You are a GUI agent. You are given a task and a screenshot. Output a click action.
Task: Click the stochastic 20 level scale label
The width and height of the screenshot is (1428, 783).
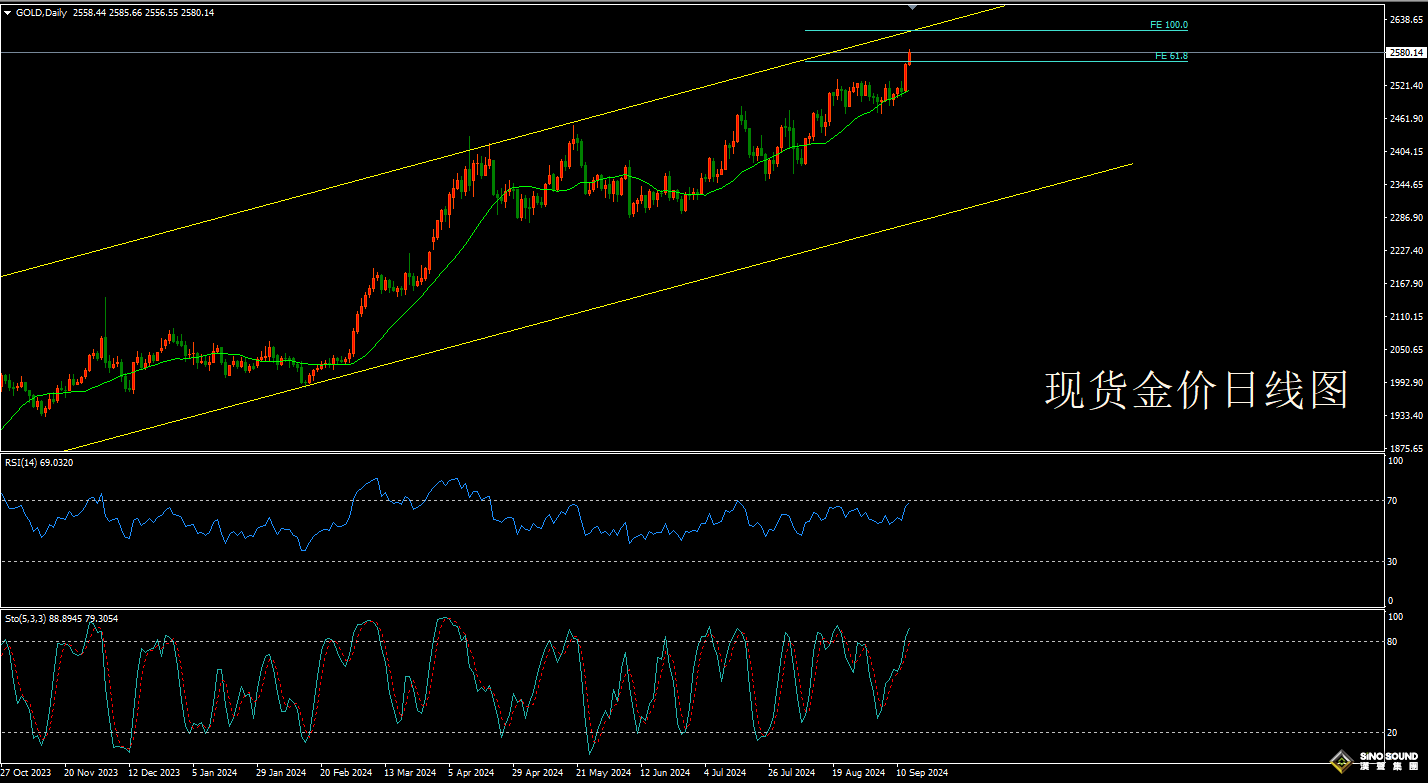coord(1391,732)
